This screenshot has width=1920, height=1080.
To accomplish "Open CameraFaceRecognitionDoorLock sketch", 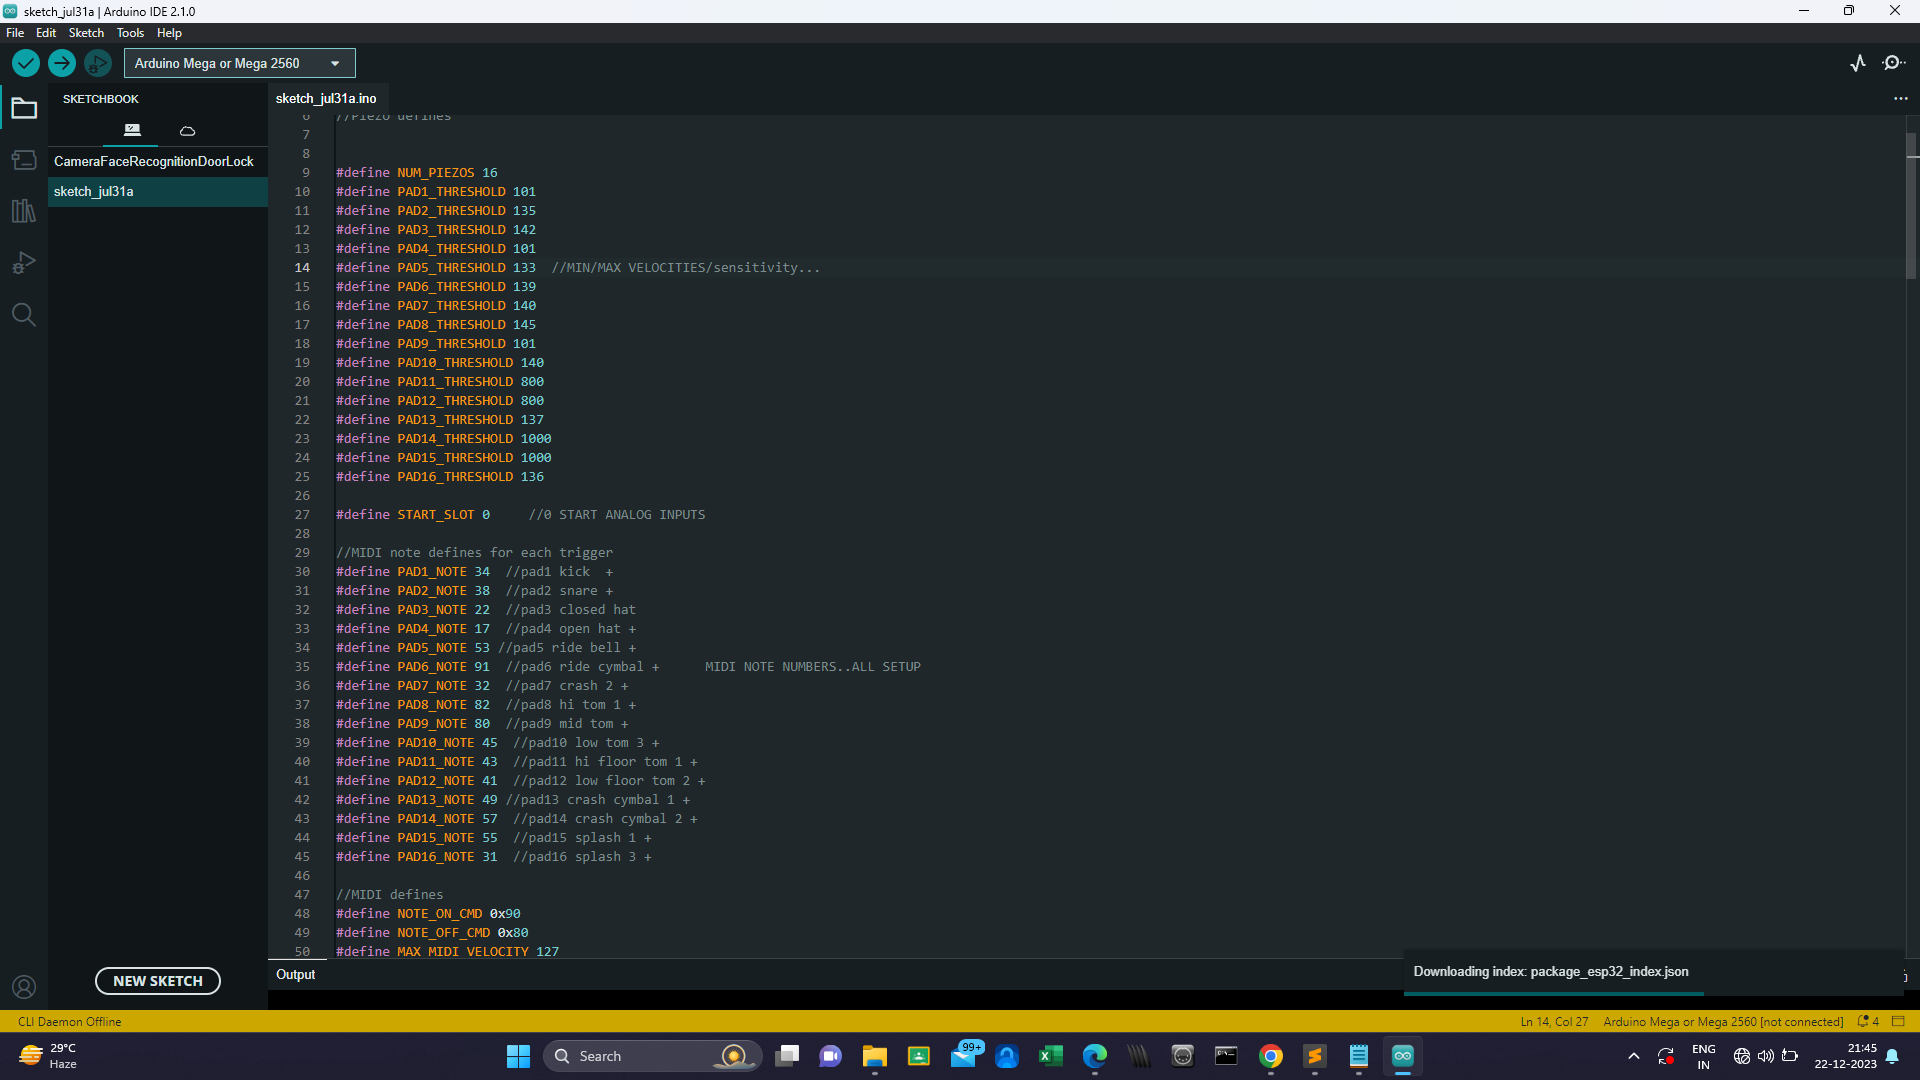I will coord(154,161).
